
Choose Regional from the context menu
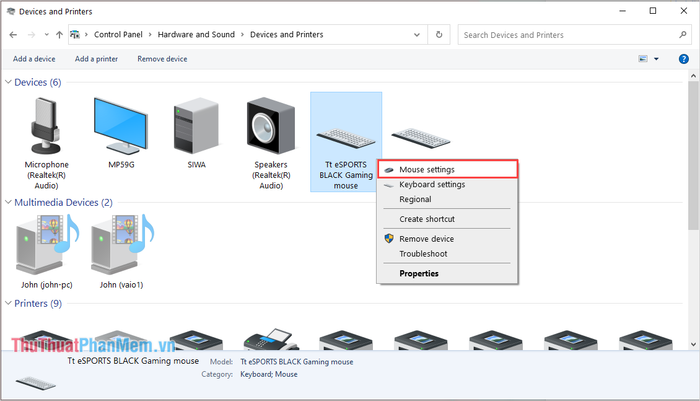point(446,199)
